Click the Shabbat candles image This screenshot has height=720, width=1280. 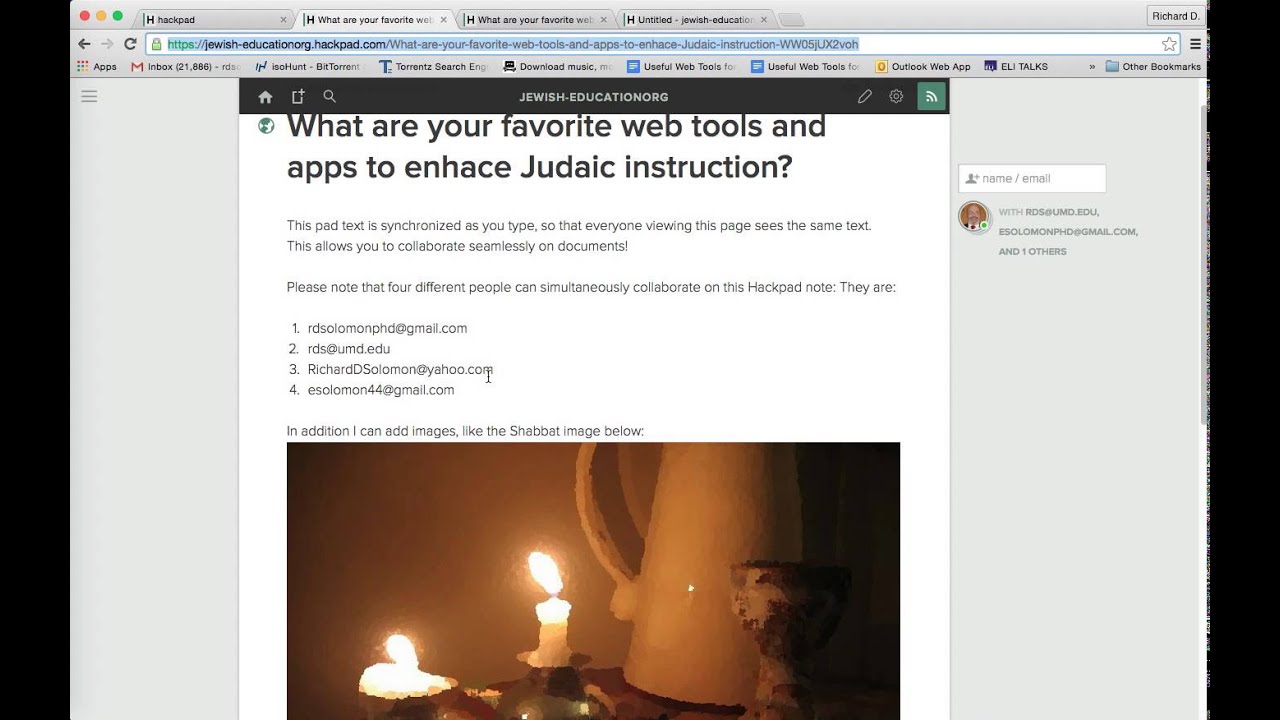[x=593, y=581]
